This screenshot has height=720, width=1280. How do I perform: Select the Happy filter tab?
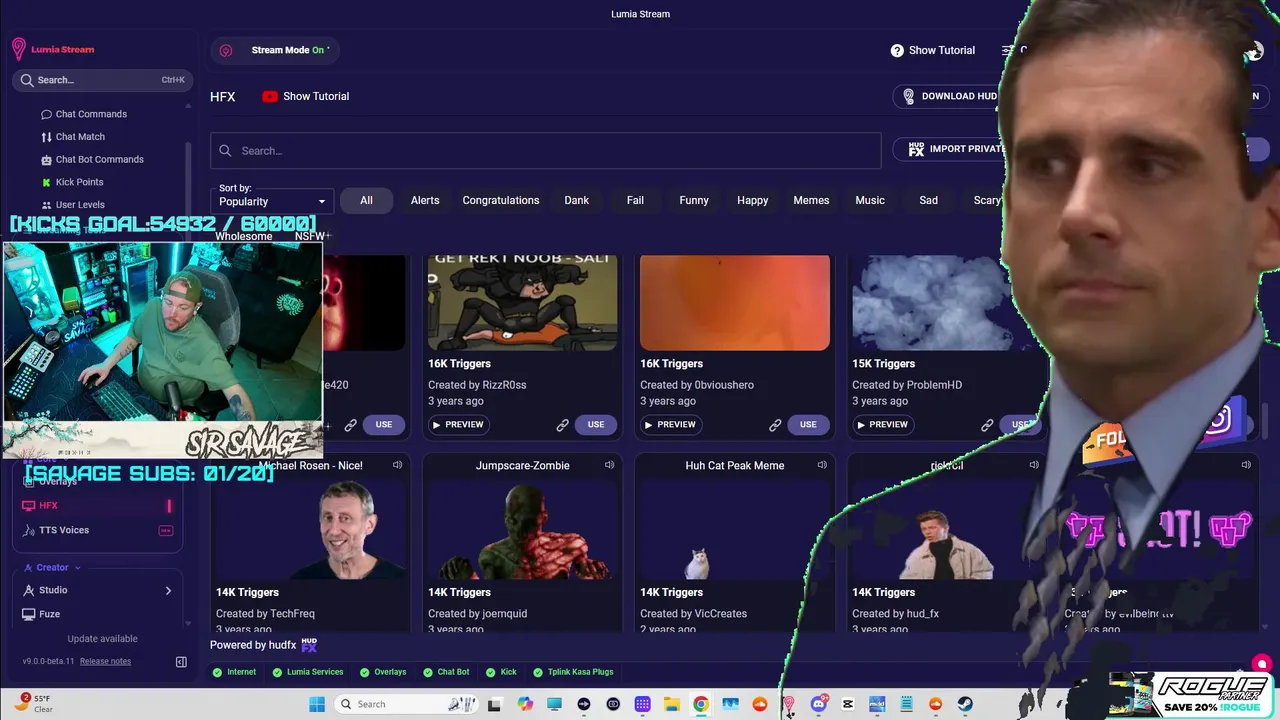pos(753,200)
